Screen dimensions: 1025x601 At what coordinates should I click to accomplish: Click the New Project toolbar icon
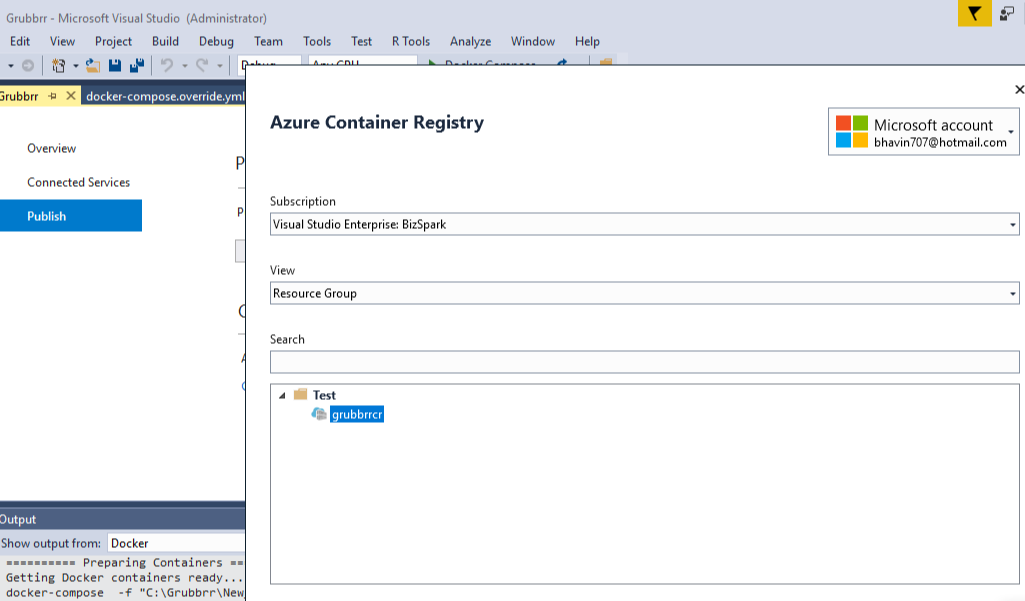pyautogui.click(x=58, y=65)
